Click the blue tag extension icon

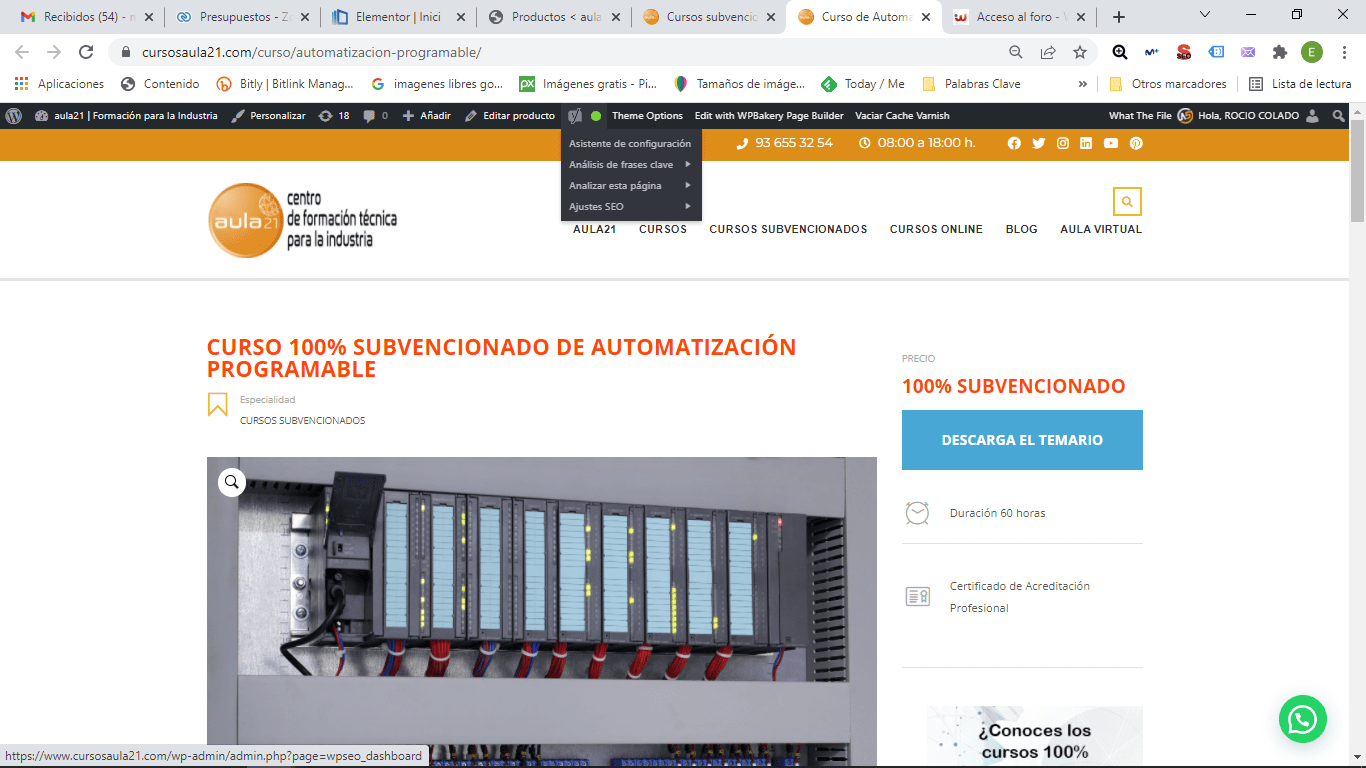1216,52
